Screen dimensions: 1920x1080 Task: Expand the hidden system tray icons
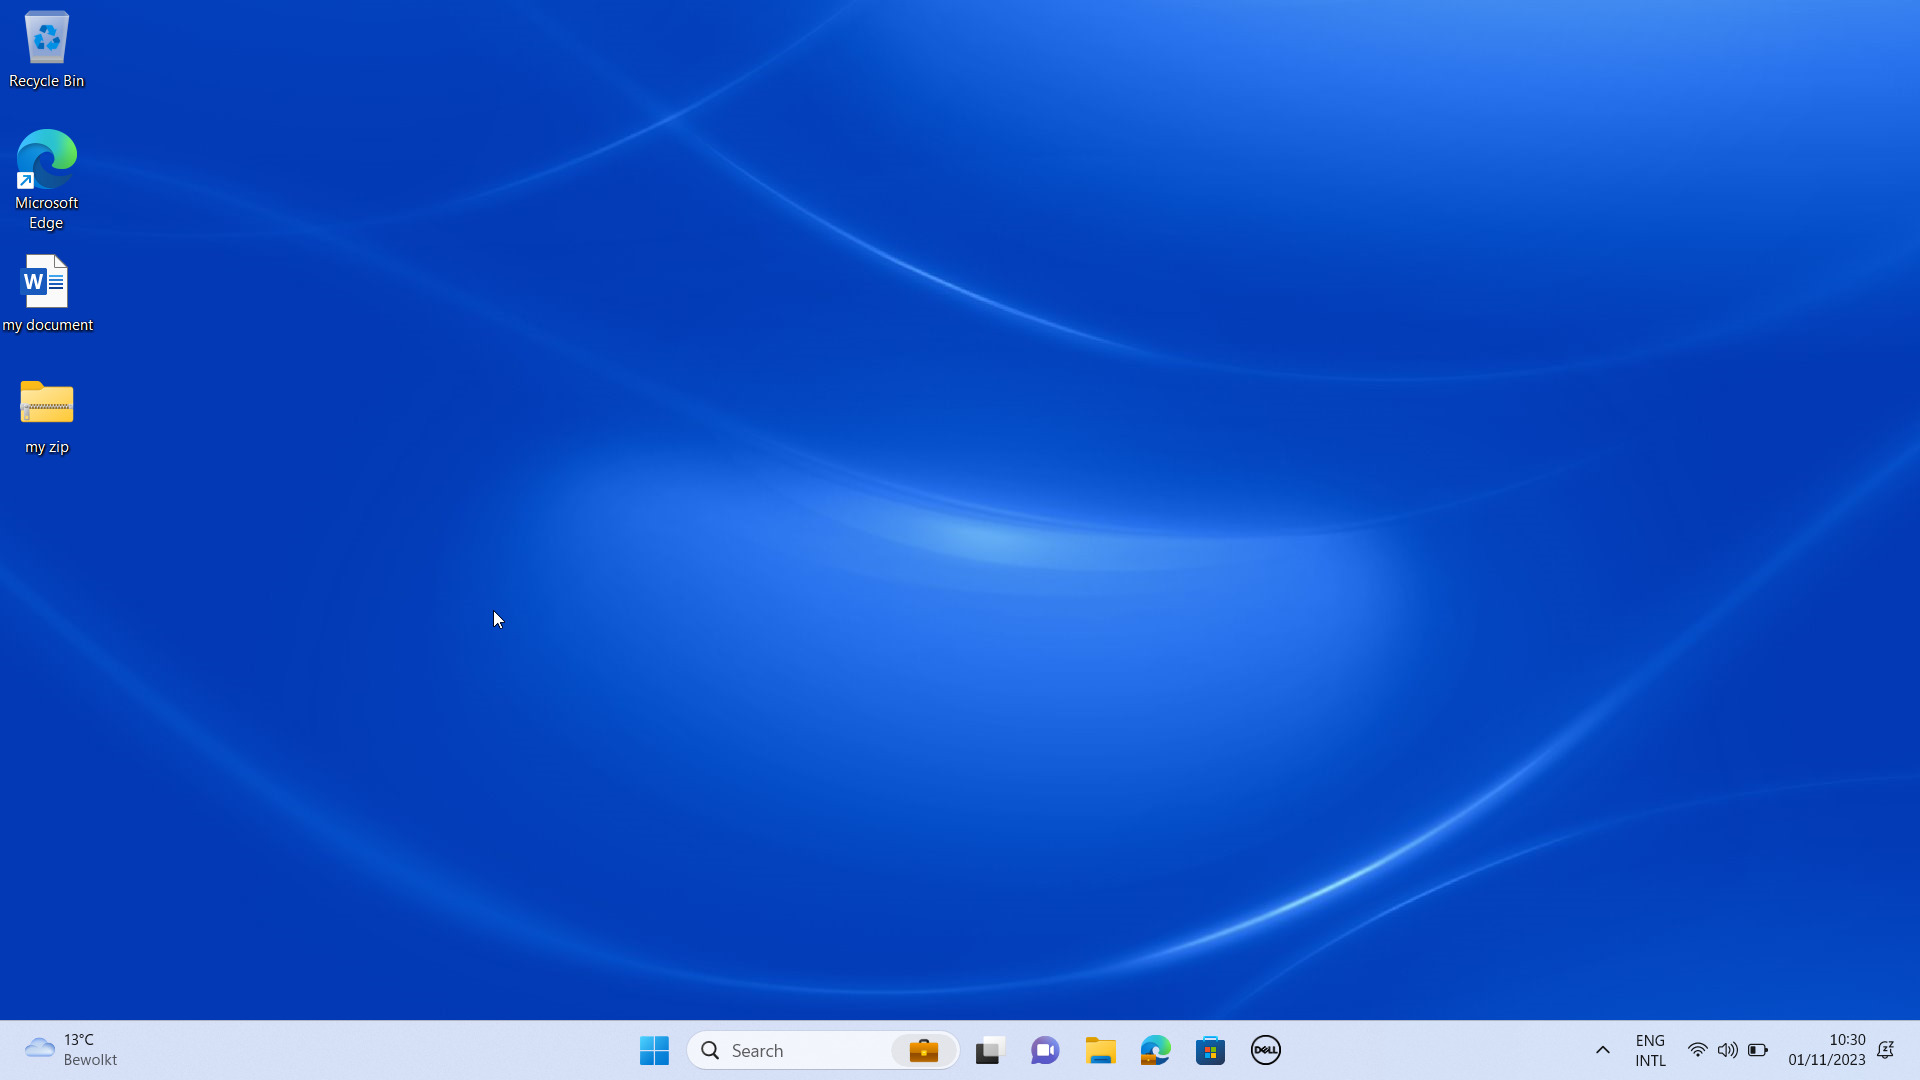tap(1602, 1050)
